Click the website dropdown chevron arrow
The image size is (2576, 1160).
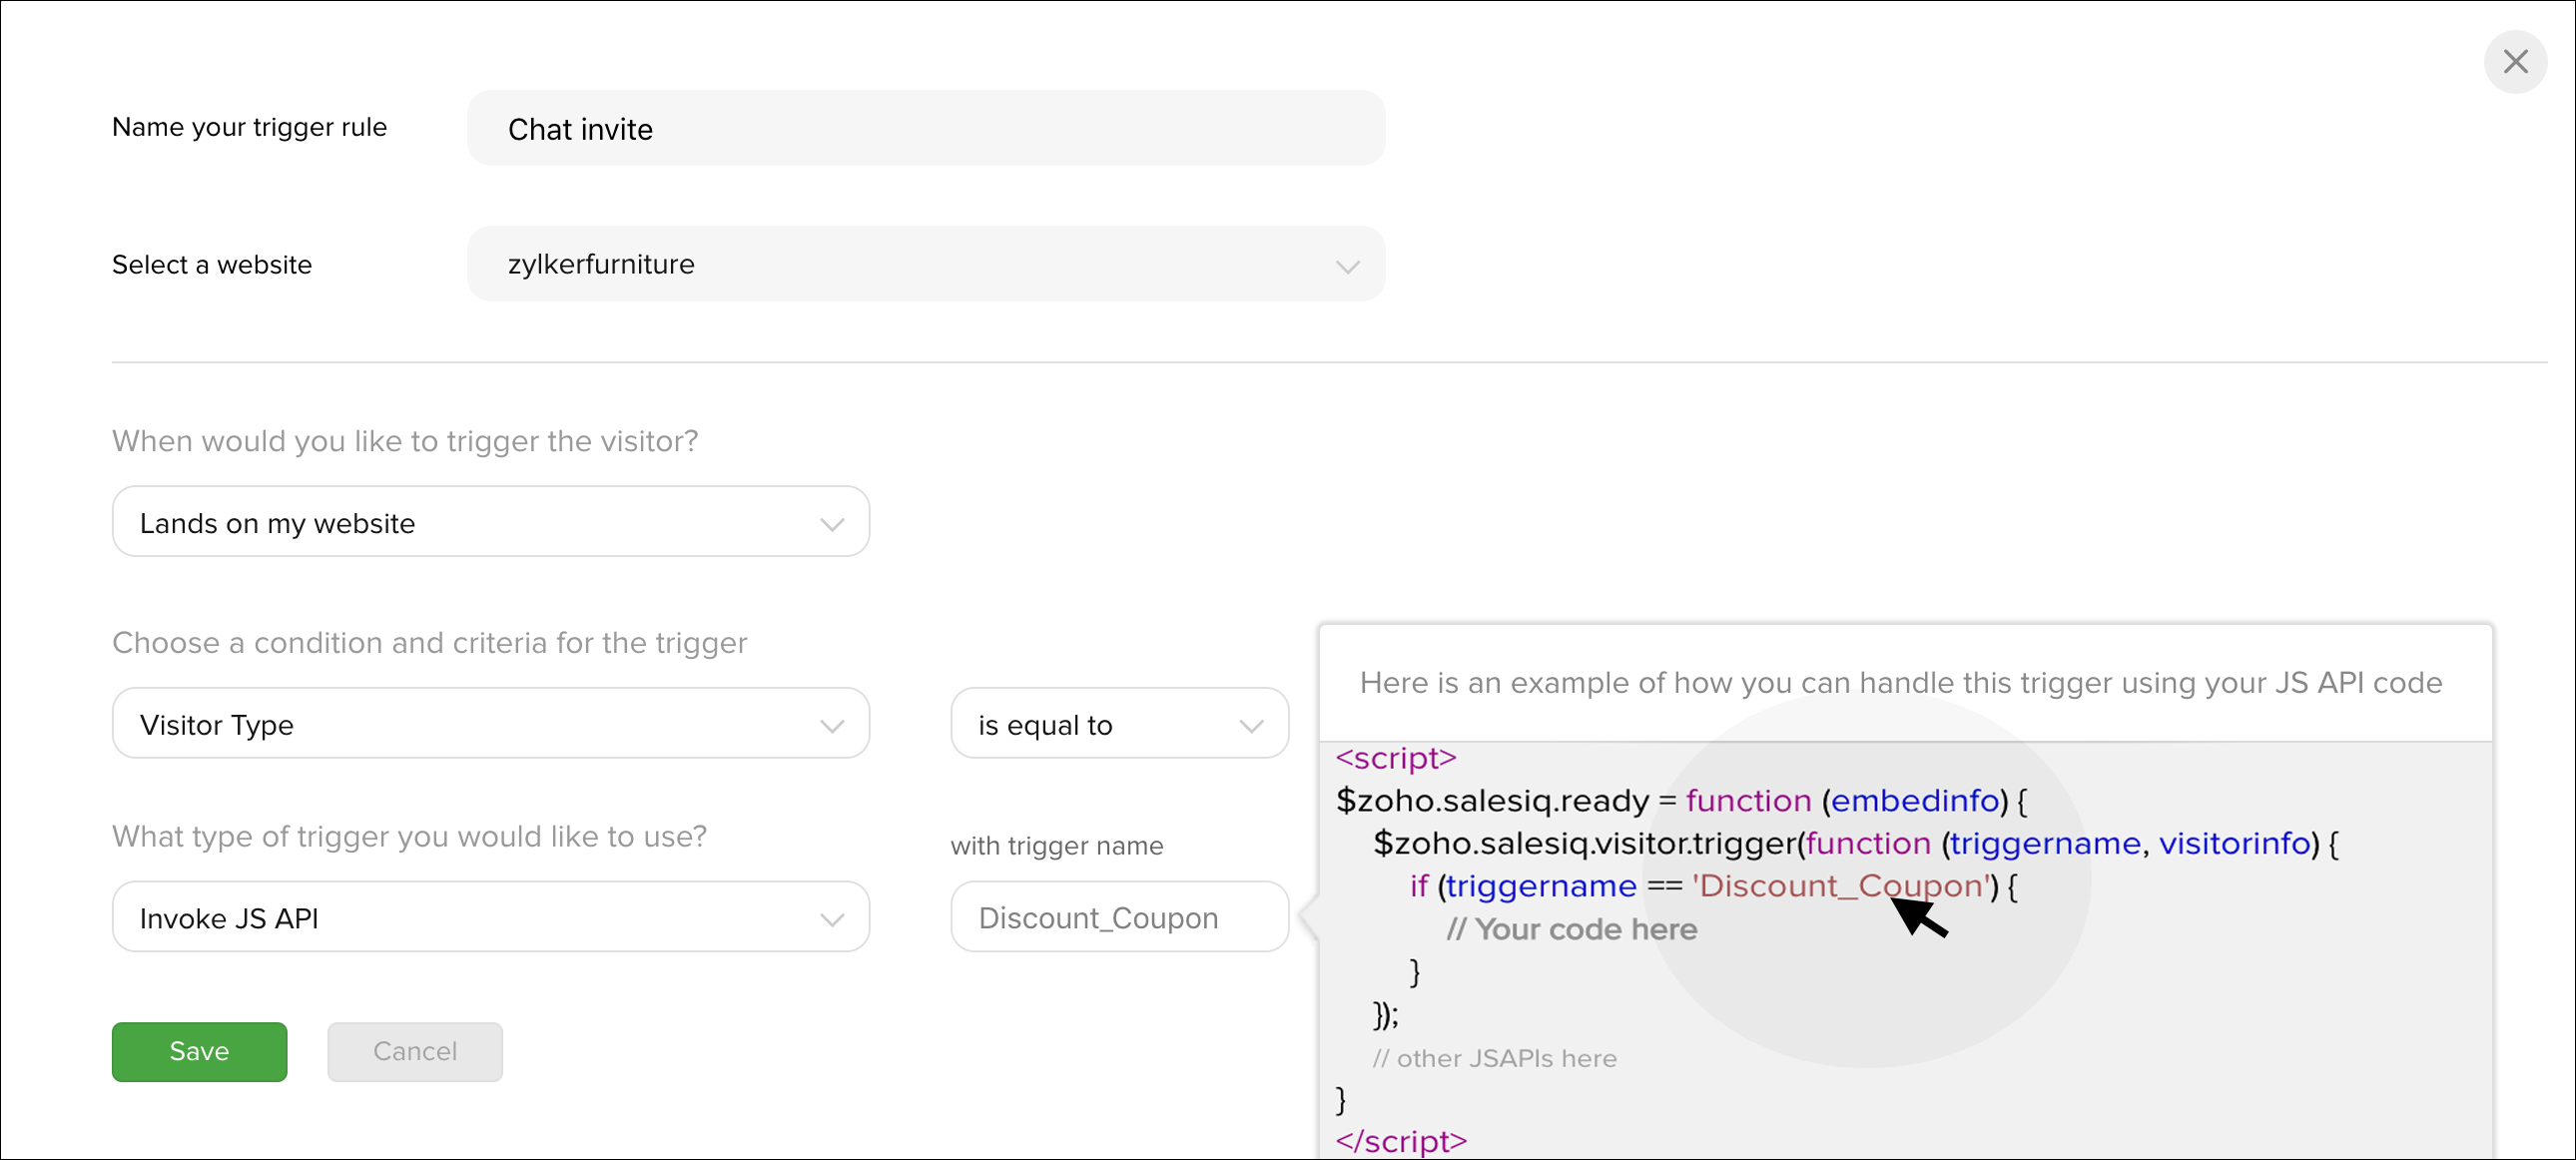(x=1347, y=266)
